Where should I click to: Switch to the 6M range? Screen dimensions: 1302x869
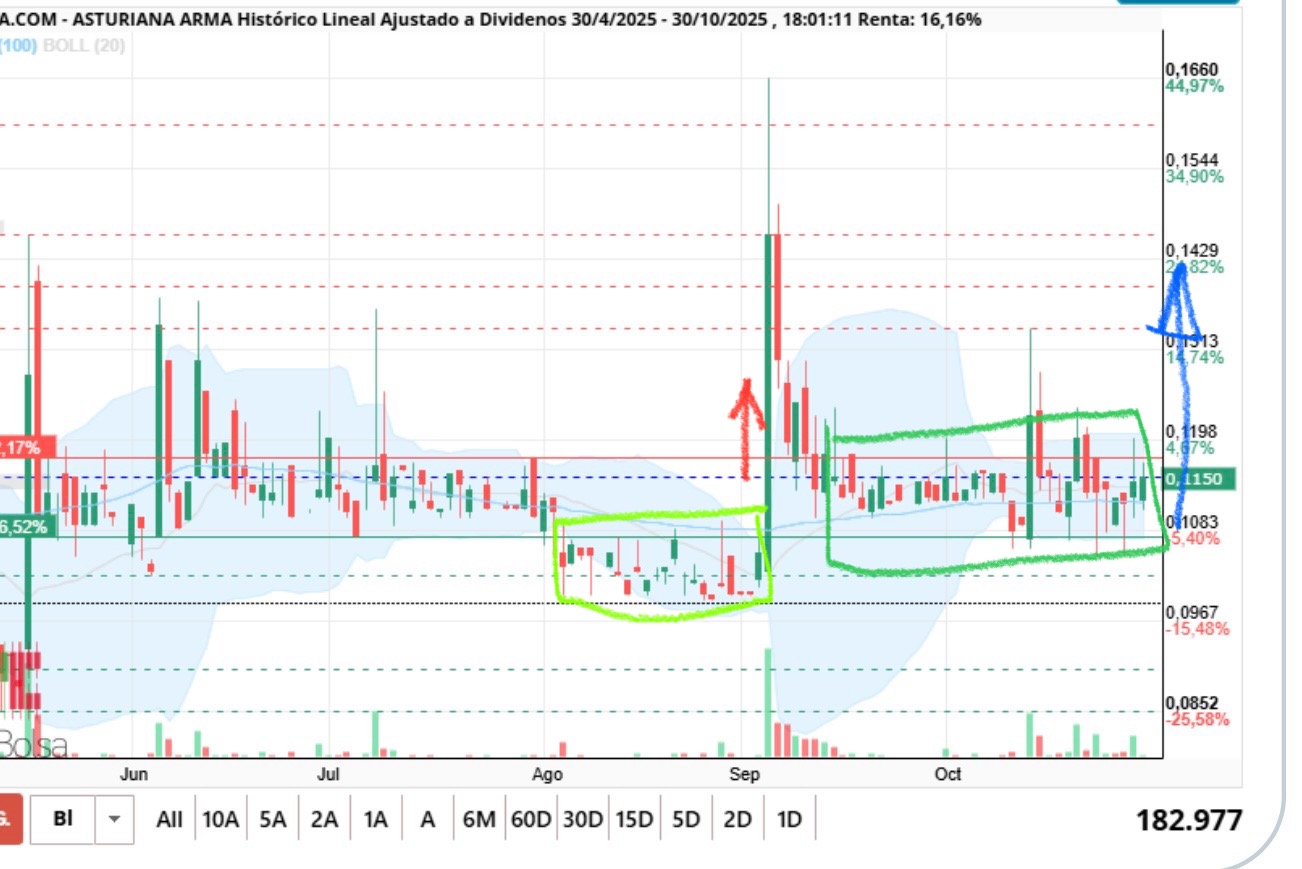point(479,820)
